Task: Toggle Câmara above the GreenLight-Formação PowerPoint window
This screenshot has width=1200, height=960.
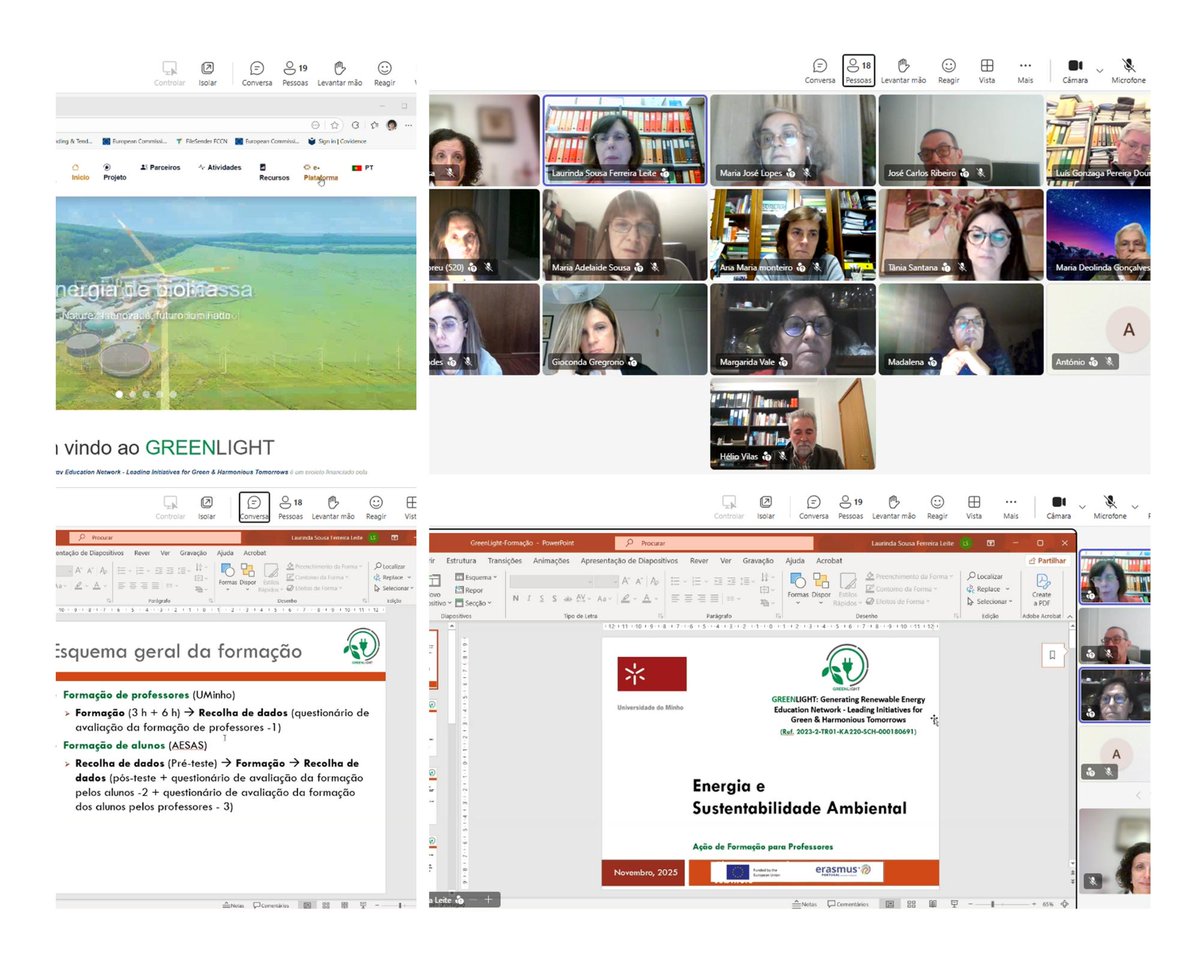Action: pos(1060,507)
